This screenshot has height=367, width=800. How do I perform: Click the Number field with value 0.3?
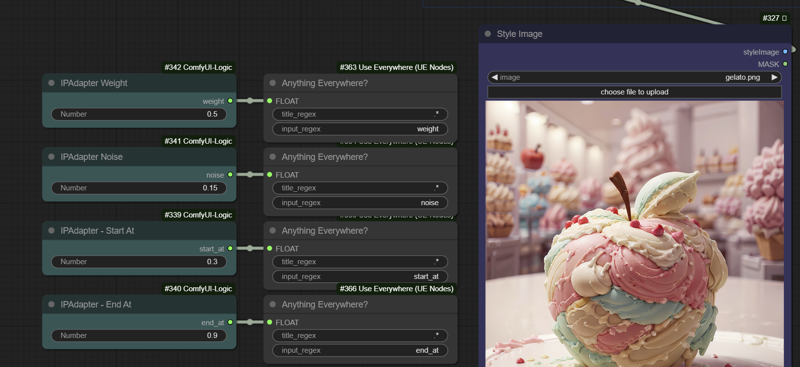pyautogui.click(x=139, y=262)
